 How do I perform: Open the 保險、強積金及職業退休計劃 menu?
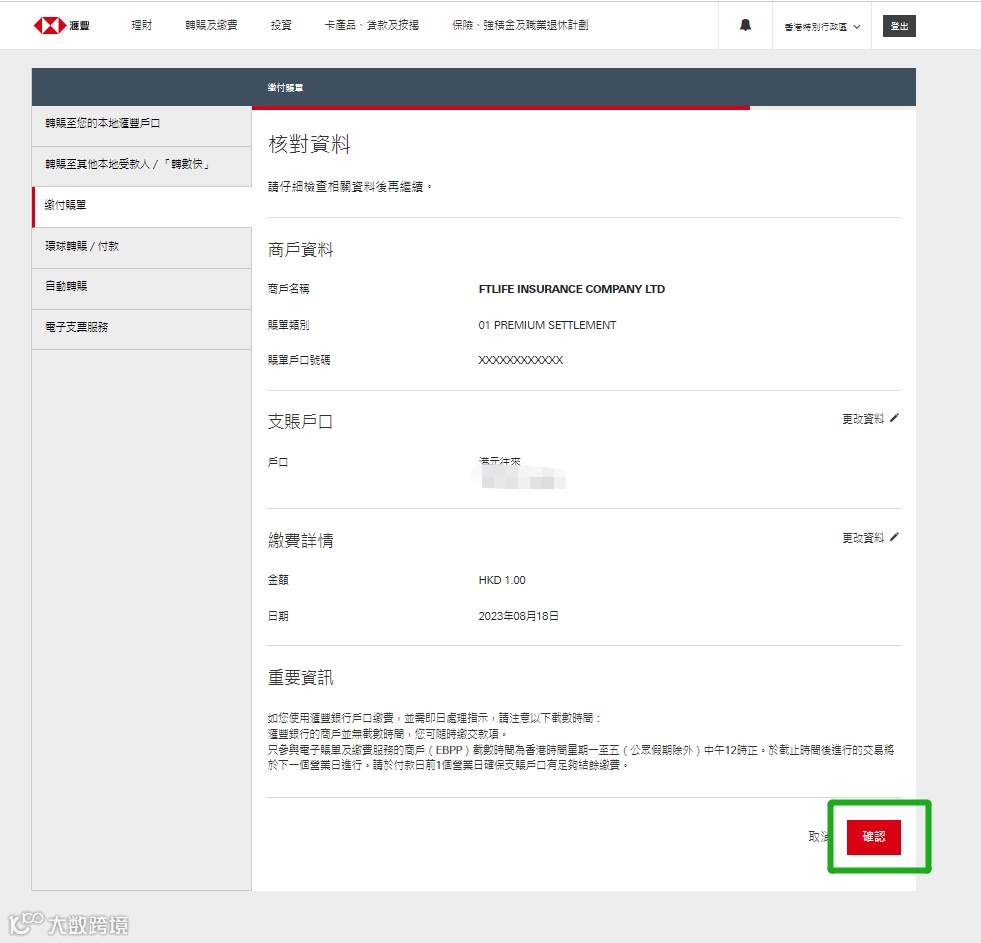pyautogui.click(x=520, y=25)
